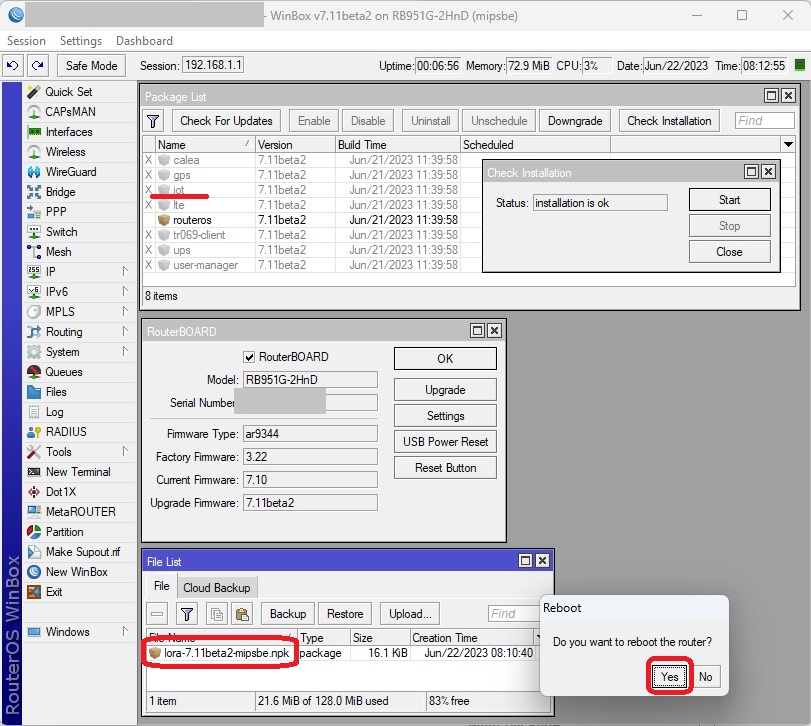Screen dimensions: 811x726
Task: Confirm reboot by clicking Yes
Action: click(669, 677)
